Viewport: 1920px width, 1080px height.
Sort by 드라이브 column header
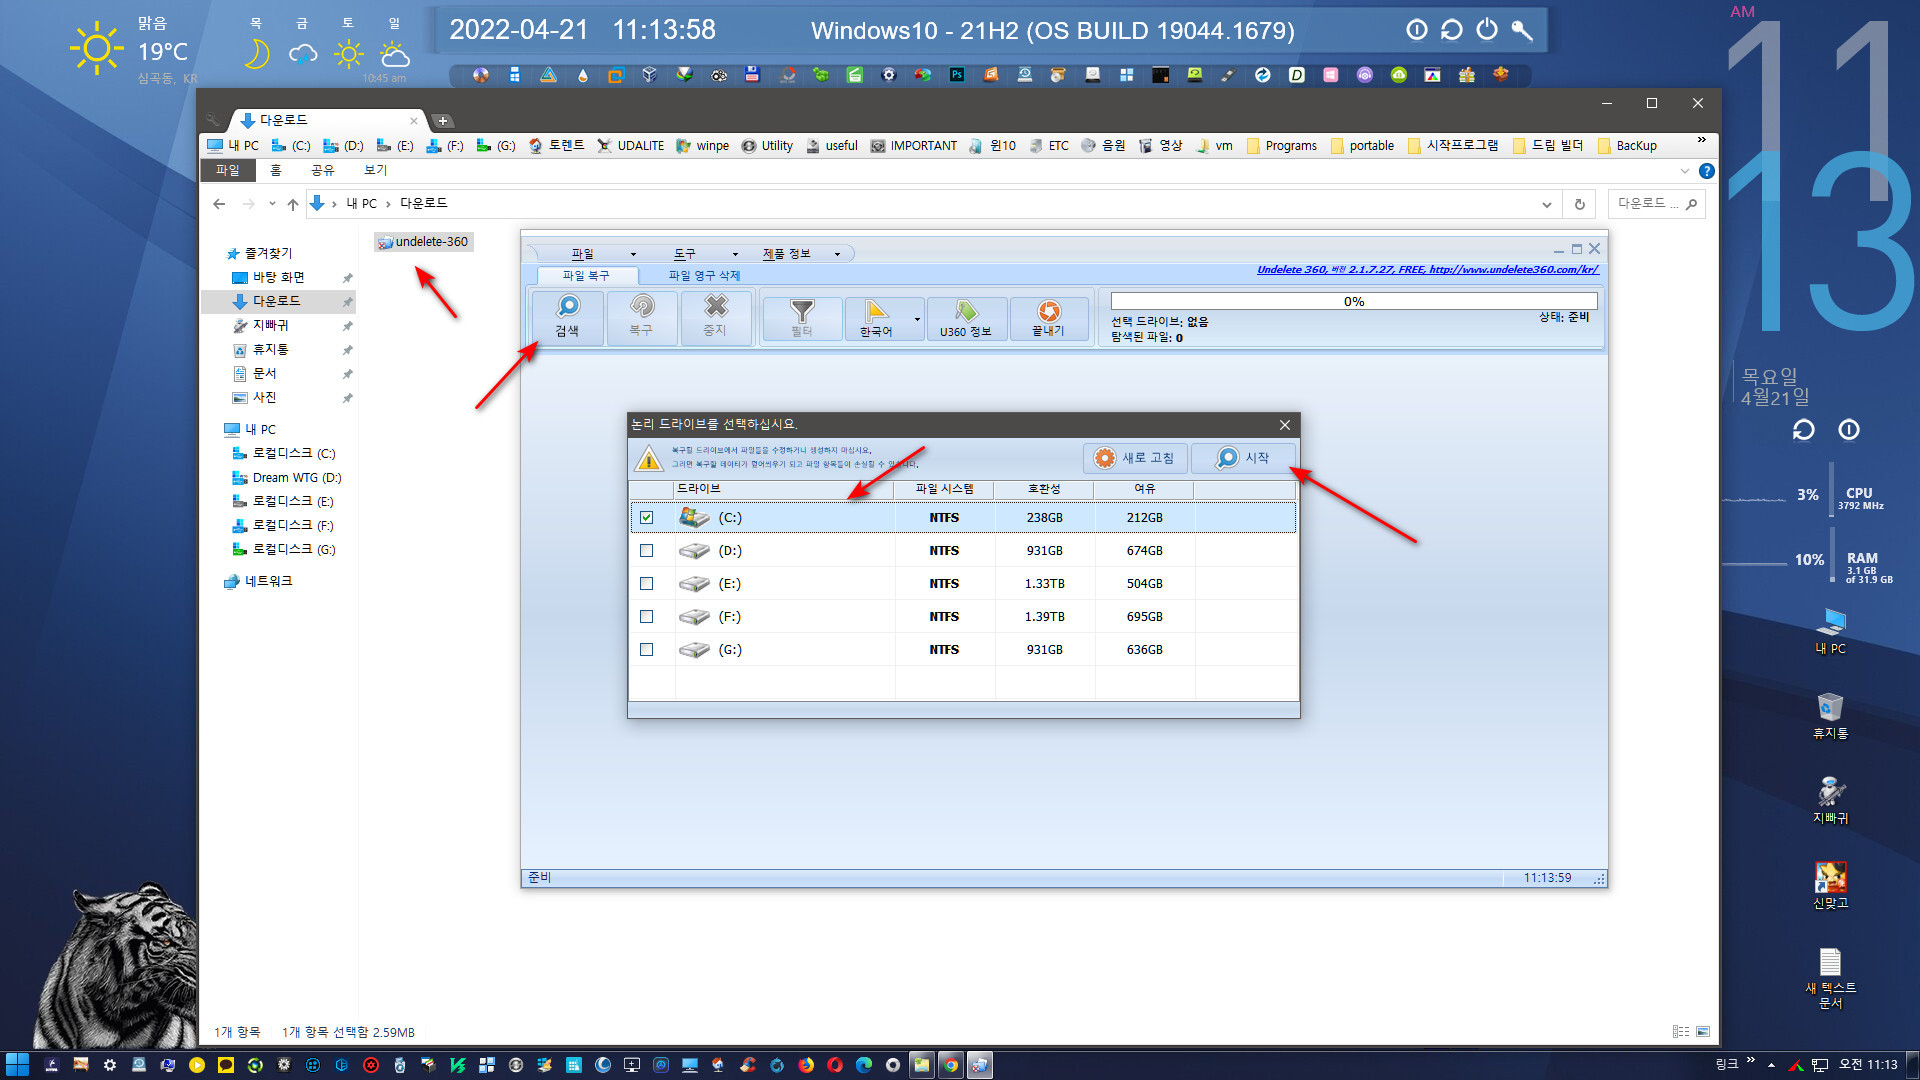(783, 489)
